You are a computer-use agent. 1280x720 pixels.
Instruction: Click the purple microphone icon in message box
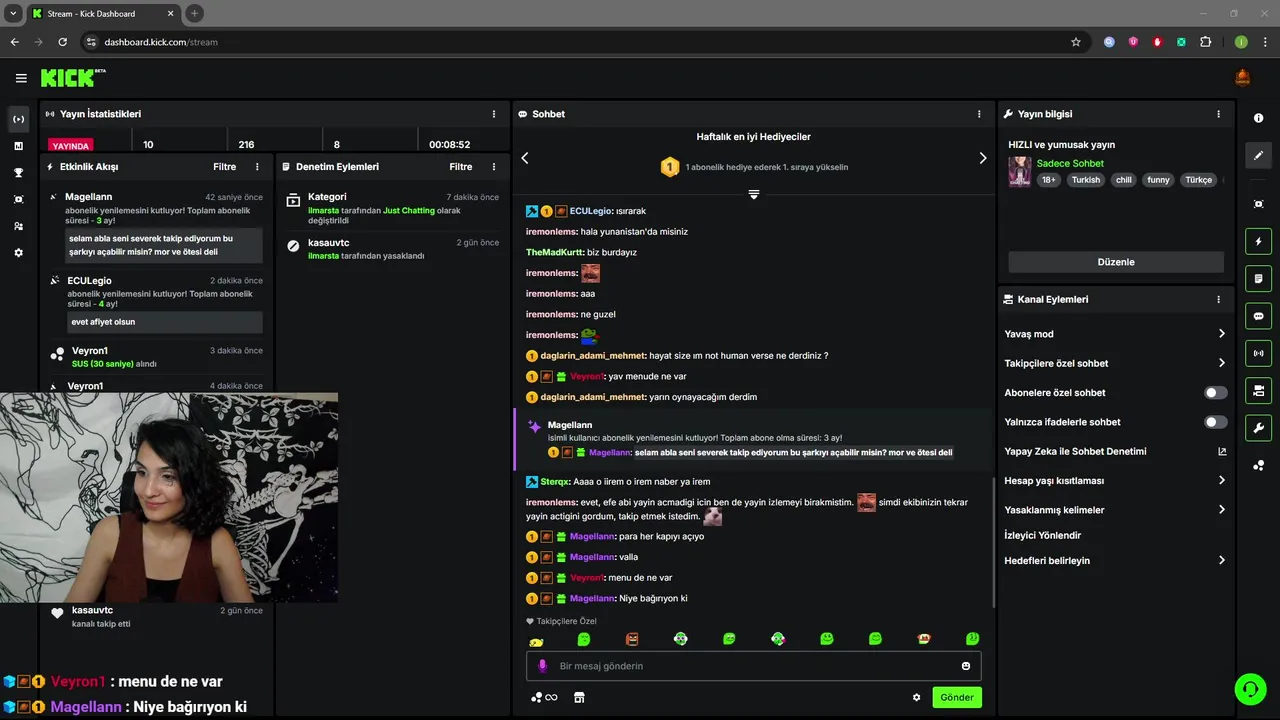click(x=543, y=666)
